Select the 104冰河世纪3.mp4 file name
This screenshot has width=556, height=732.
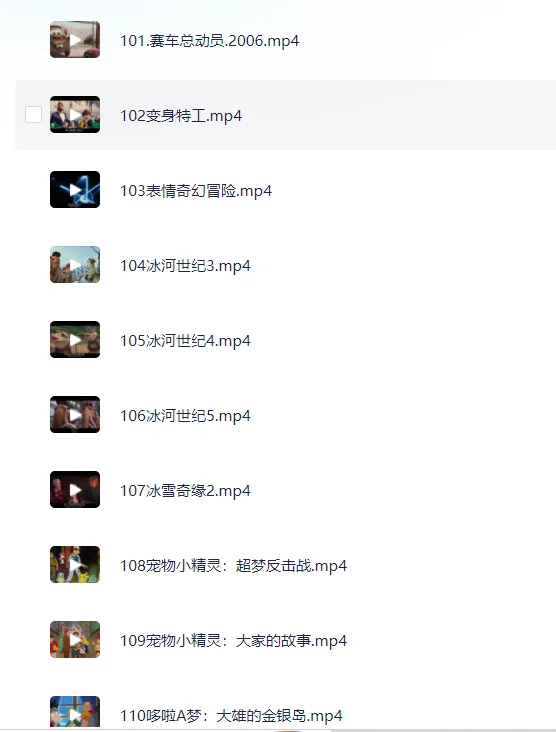pos(185,266)
